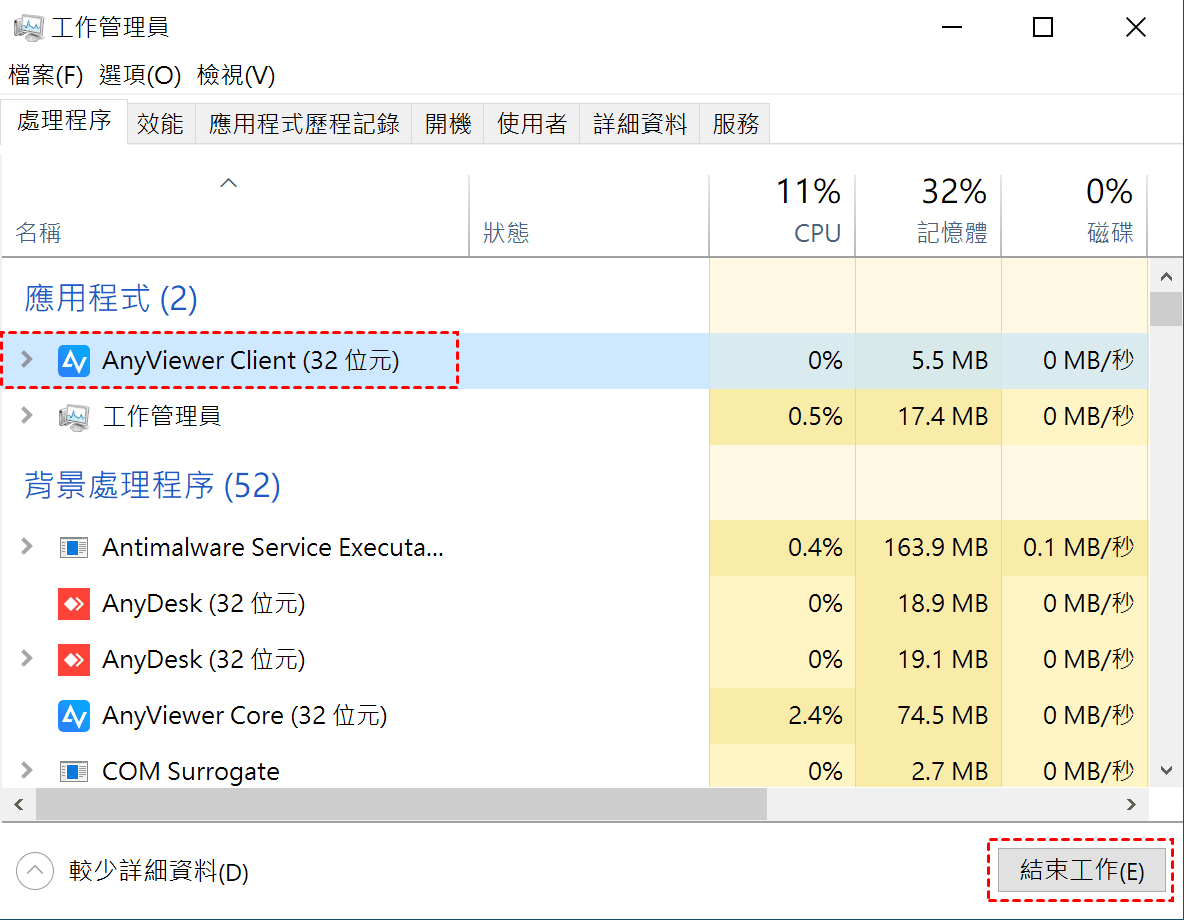This screenshot has height=920, width=1184.
Task: Expand the 工作管理員 process entry
Action: point(27,416)
